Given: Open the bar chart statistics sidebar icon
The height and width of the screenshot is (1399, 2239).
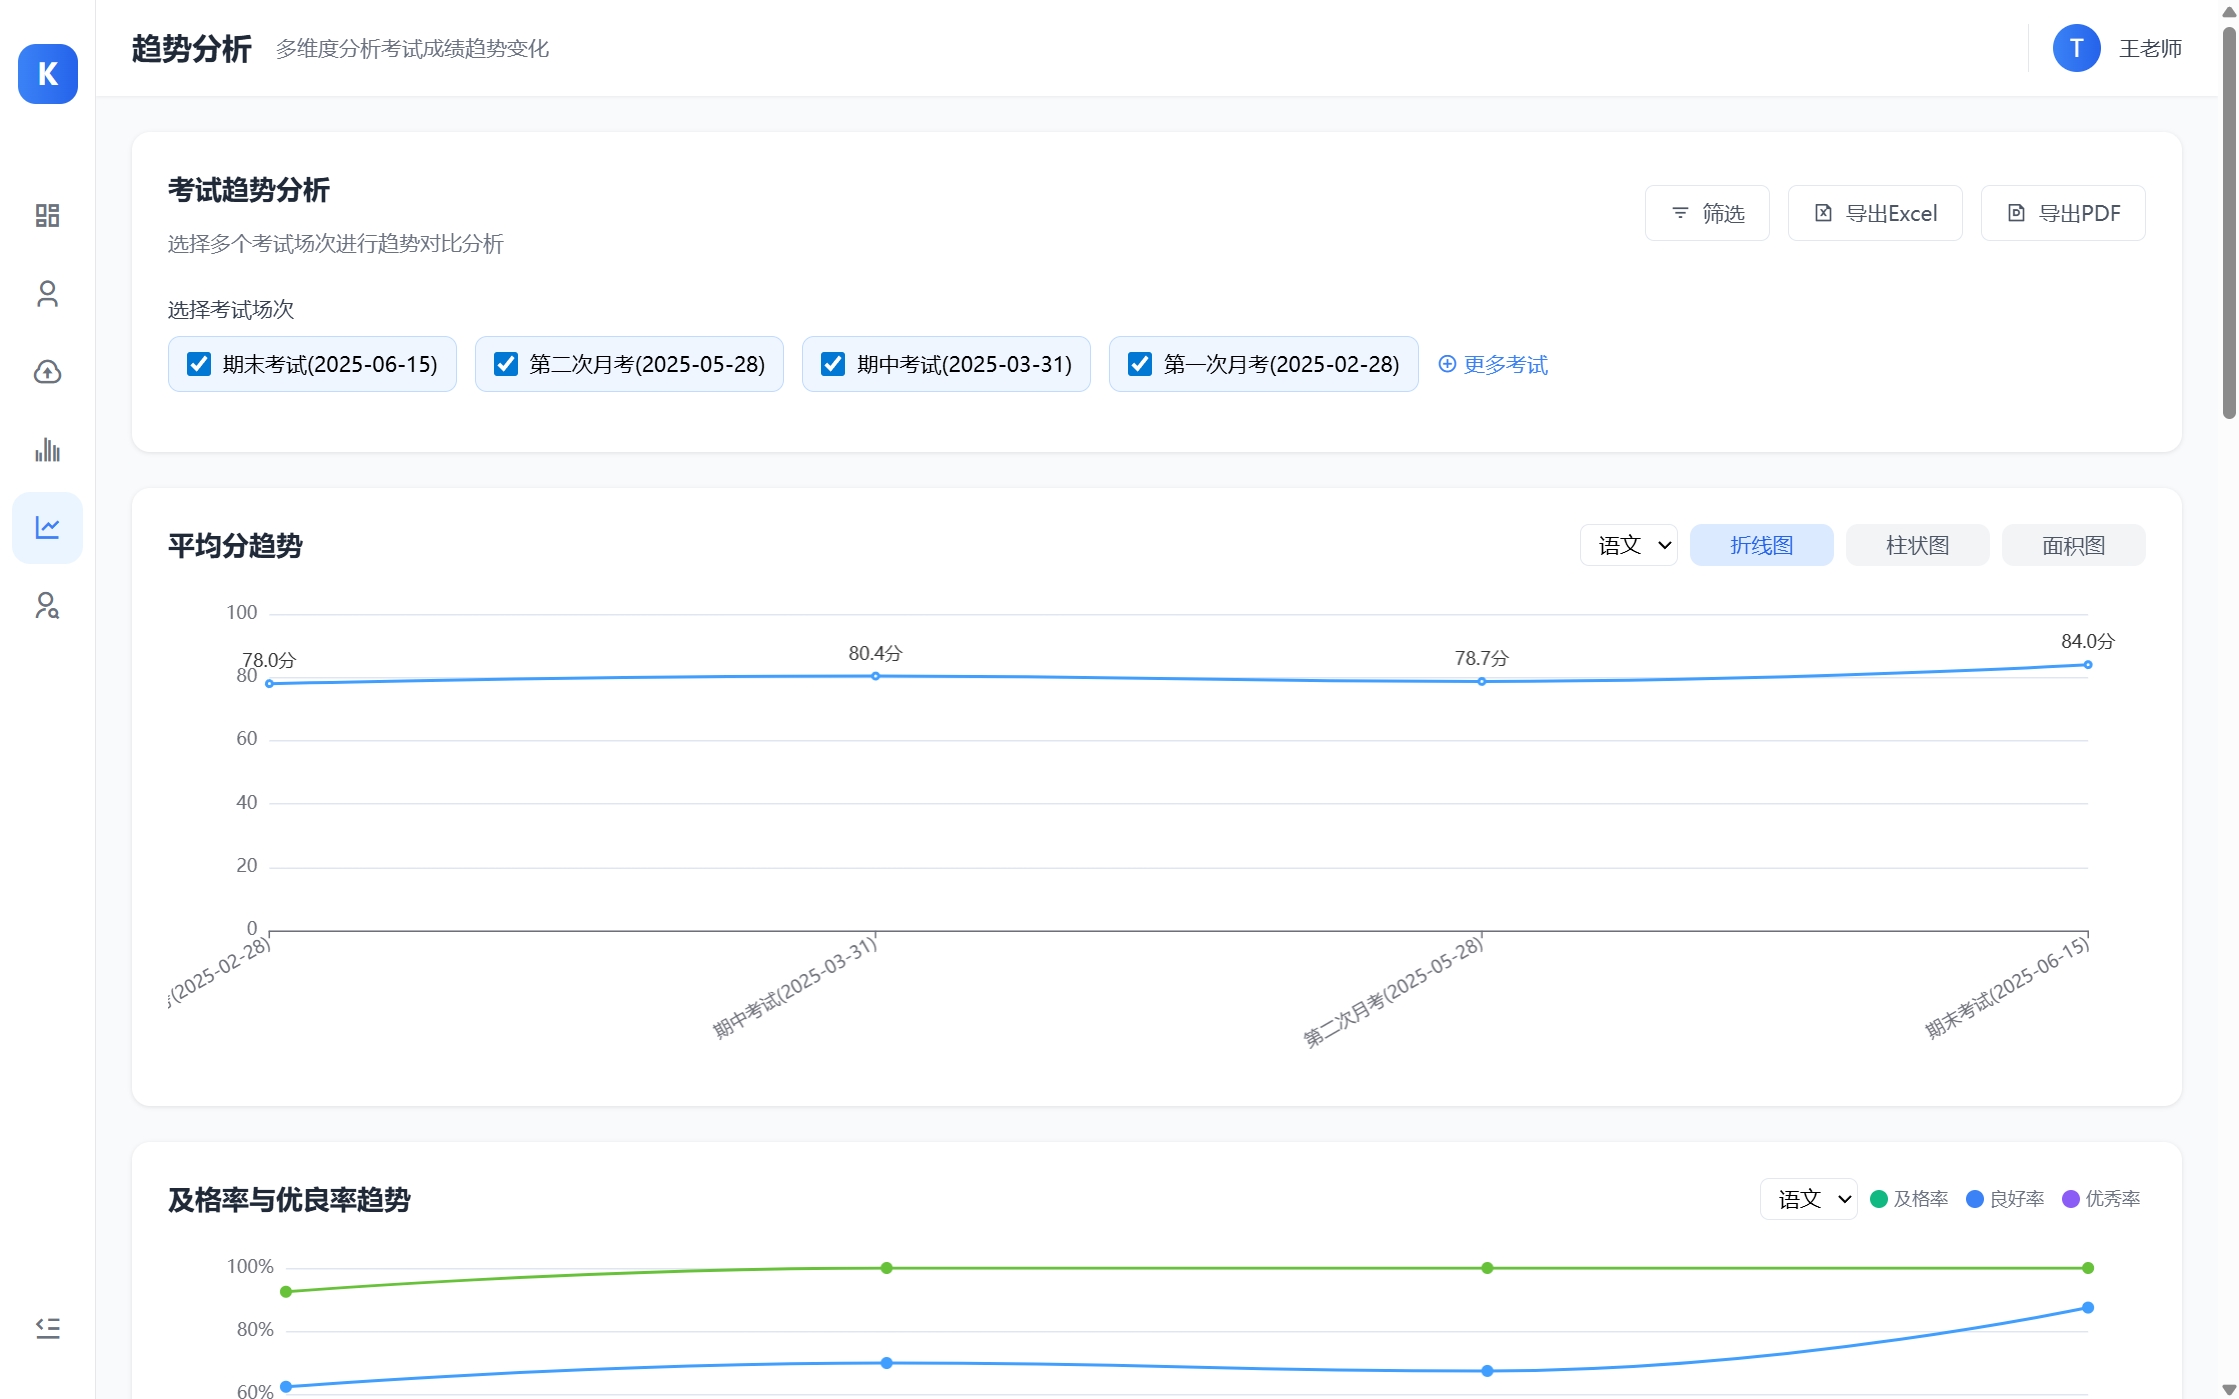Looking at the screenshot, I should click(47, 450).
